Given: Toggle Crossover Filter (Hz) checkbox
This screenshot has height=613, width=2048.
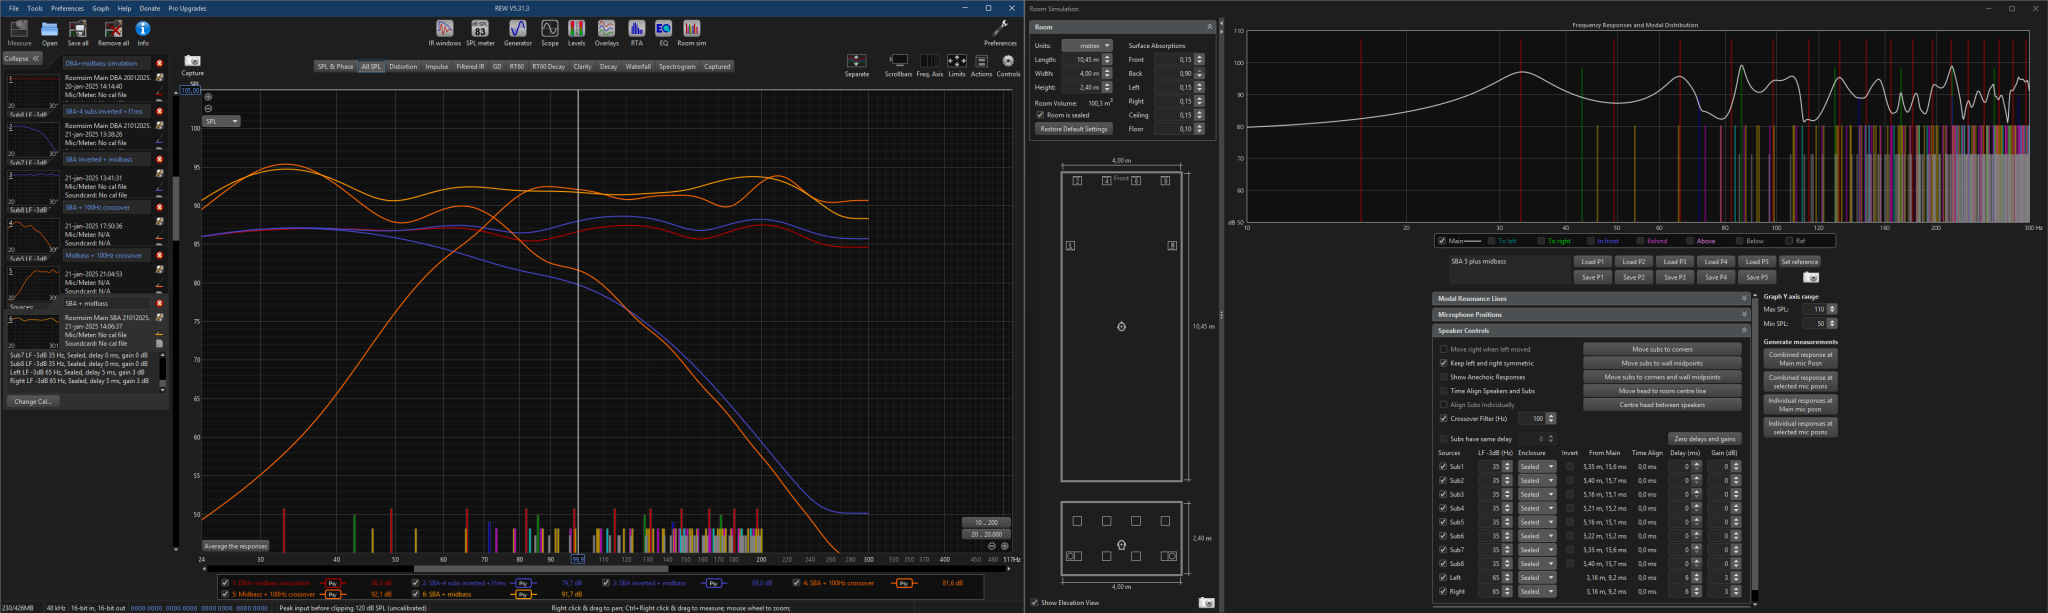Looking at the screenshot, I should 1443,418.
